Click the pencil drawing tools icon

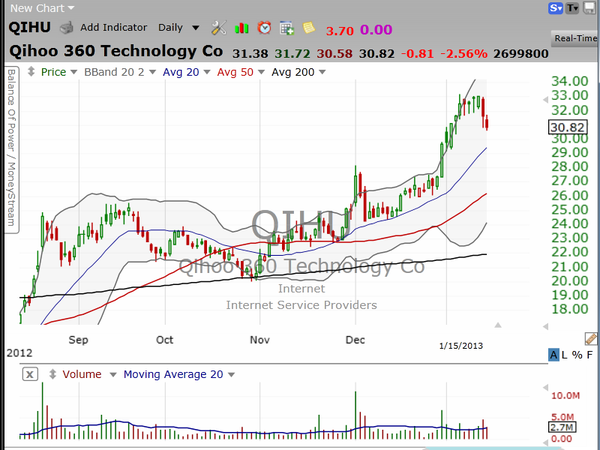591,338
